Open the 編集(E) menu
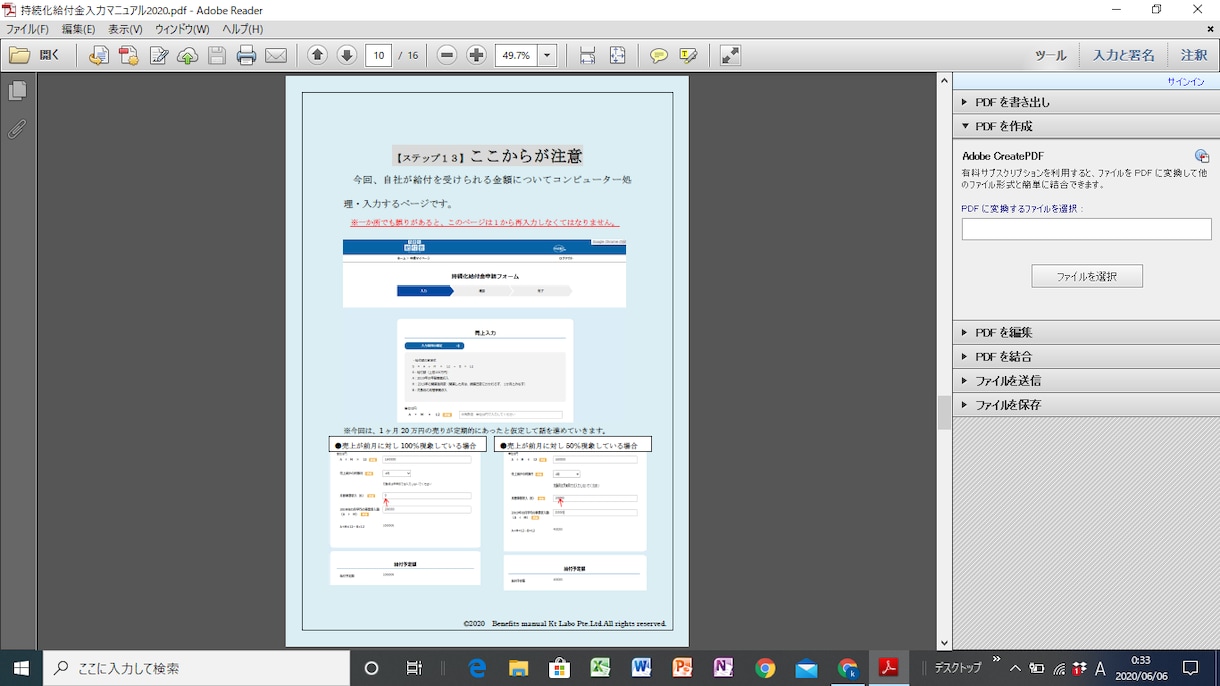The width and height of the screenshot is (1220, 686). click(78, 30)
